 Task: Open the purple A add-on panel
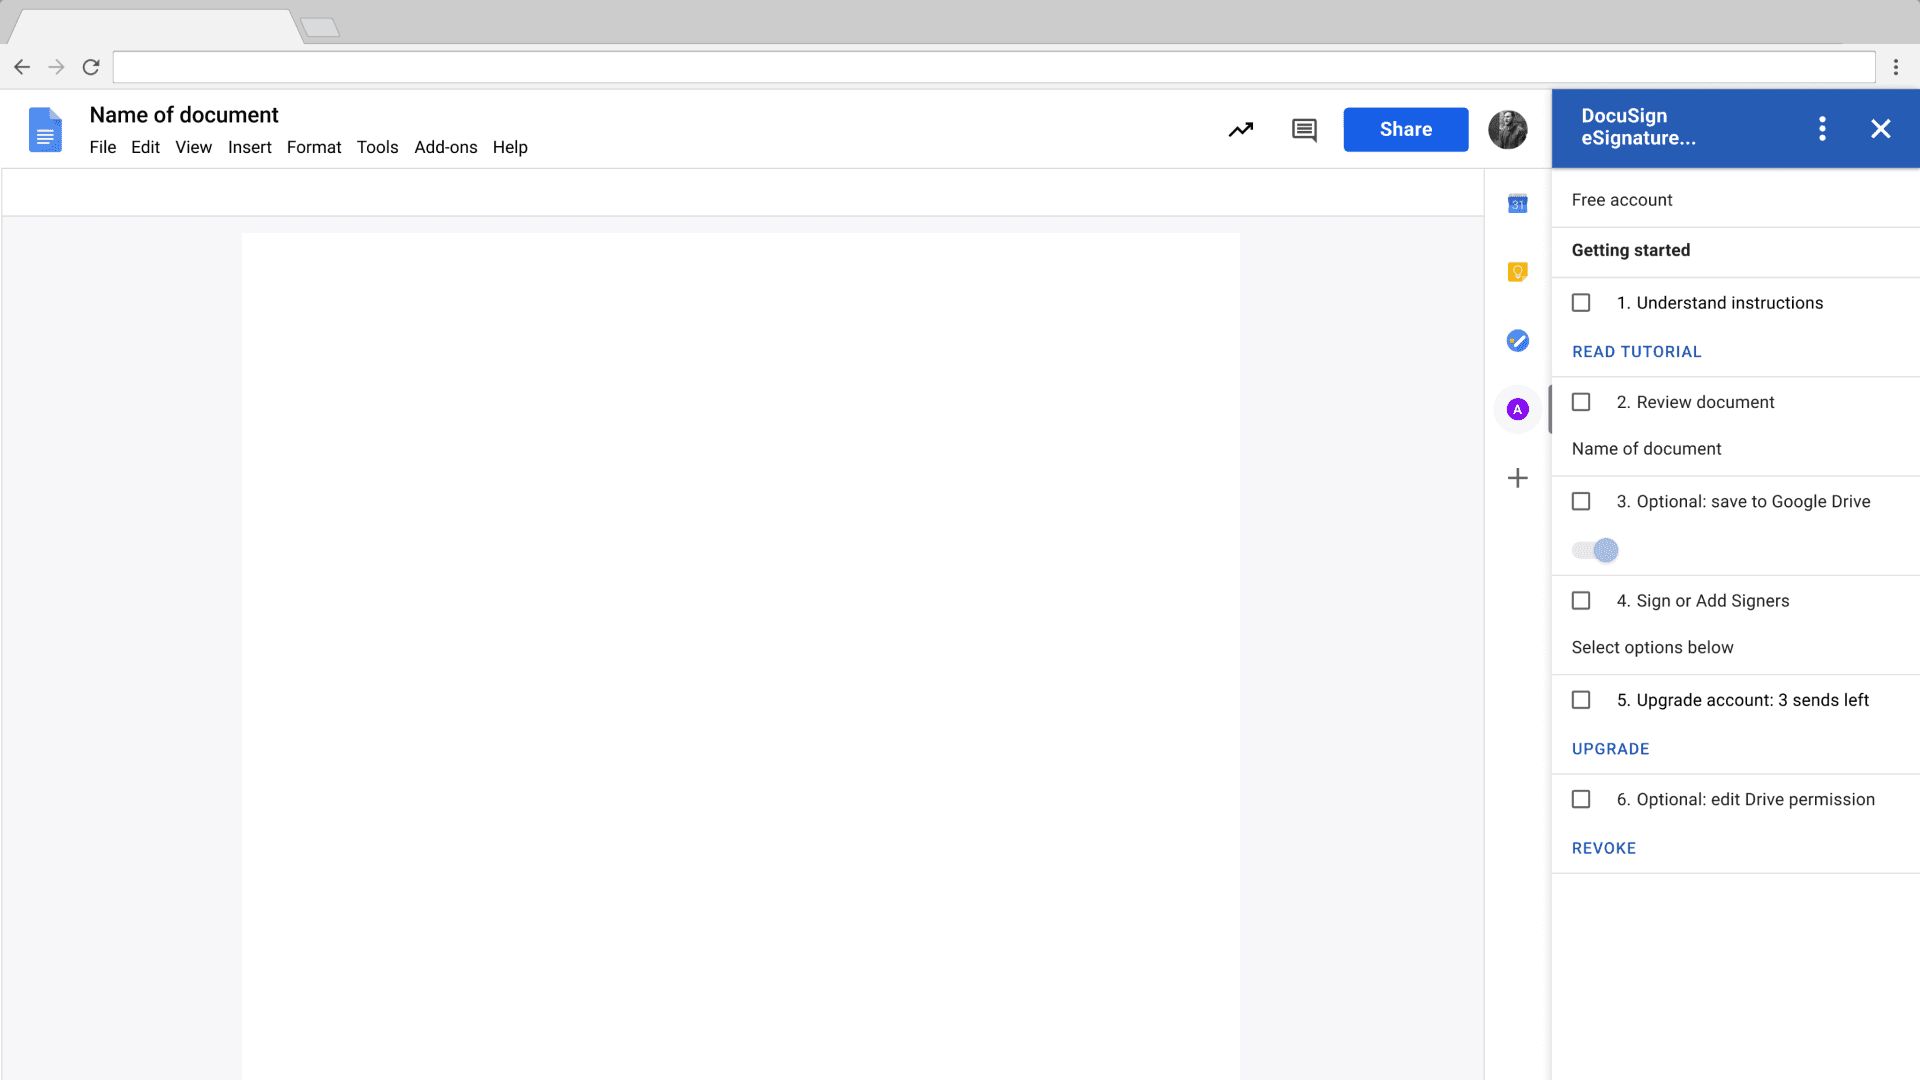tap(1517, 409)
